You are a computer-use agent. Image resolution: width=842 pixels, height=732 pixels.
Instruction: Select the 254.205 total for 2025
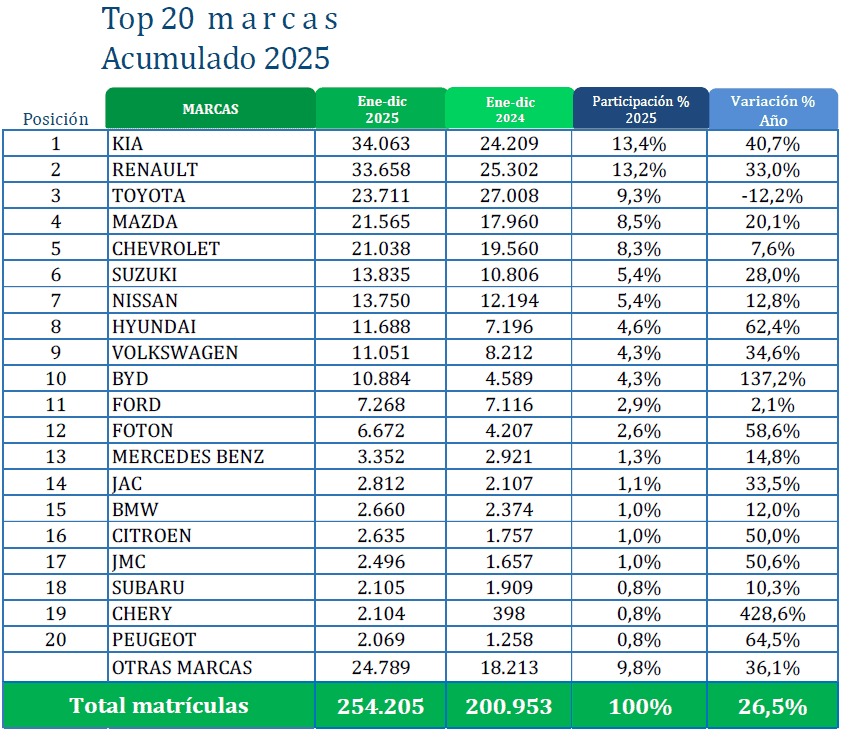click(x=381, y=705)
